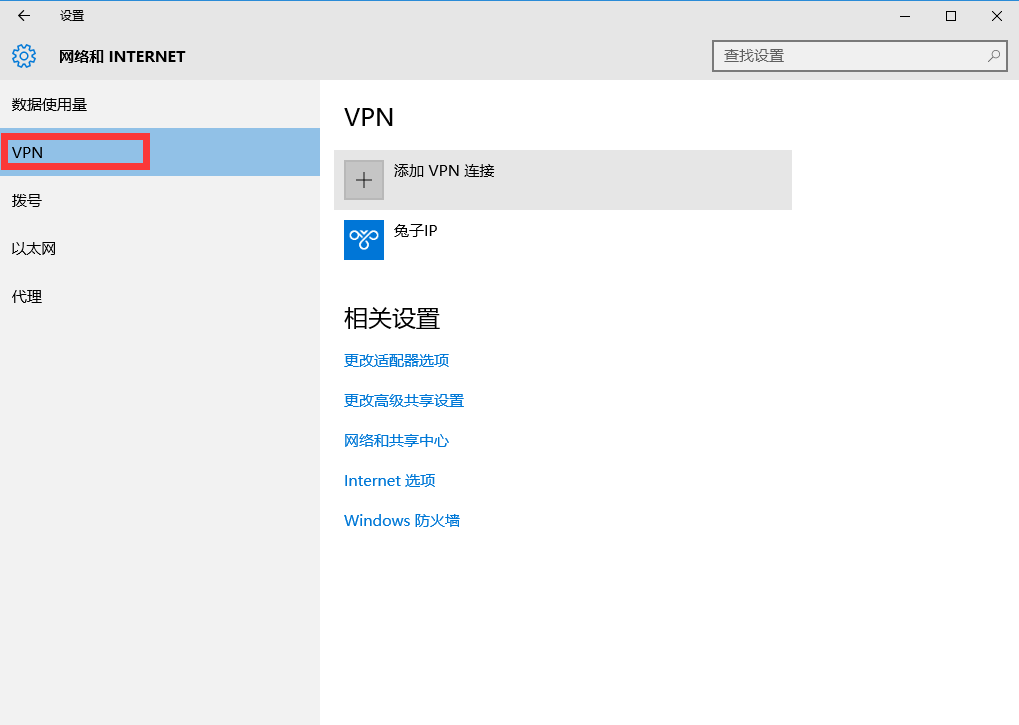Viewport: 1019px width, 725px height.
Task: Go to the 拨号 settings page
Action: pos(27,201)
